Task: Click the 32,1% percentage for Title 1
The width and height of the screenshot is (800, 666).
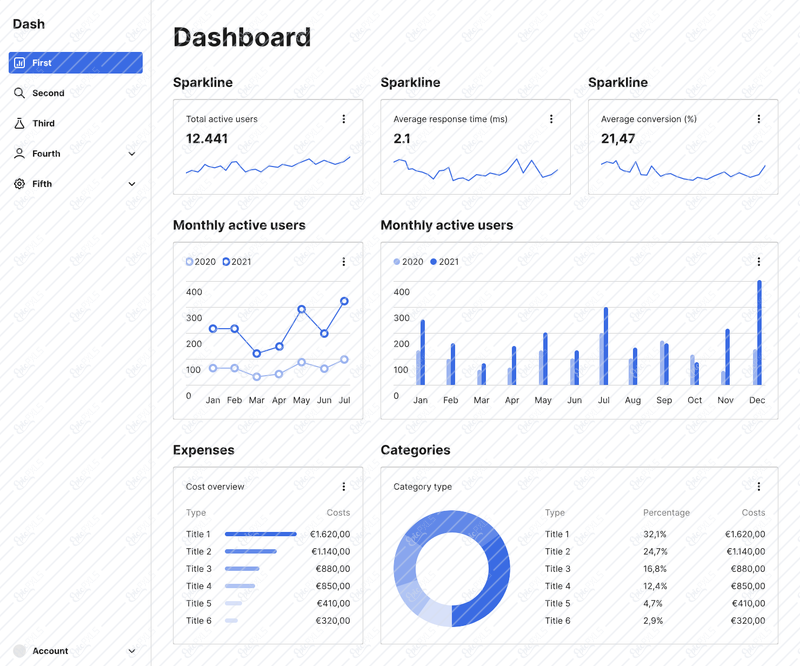Action: click(655, 534)
